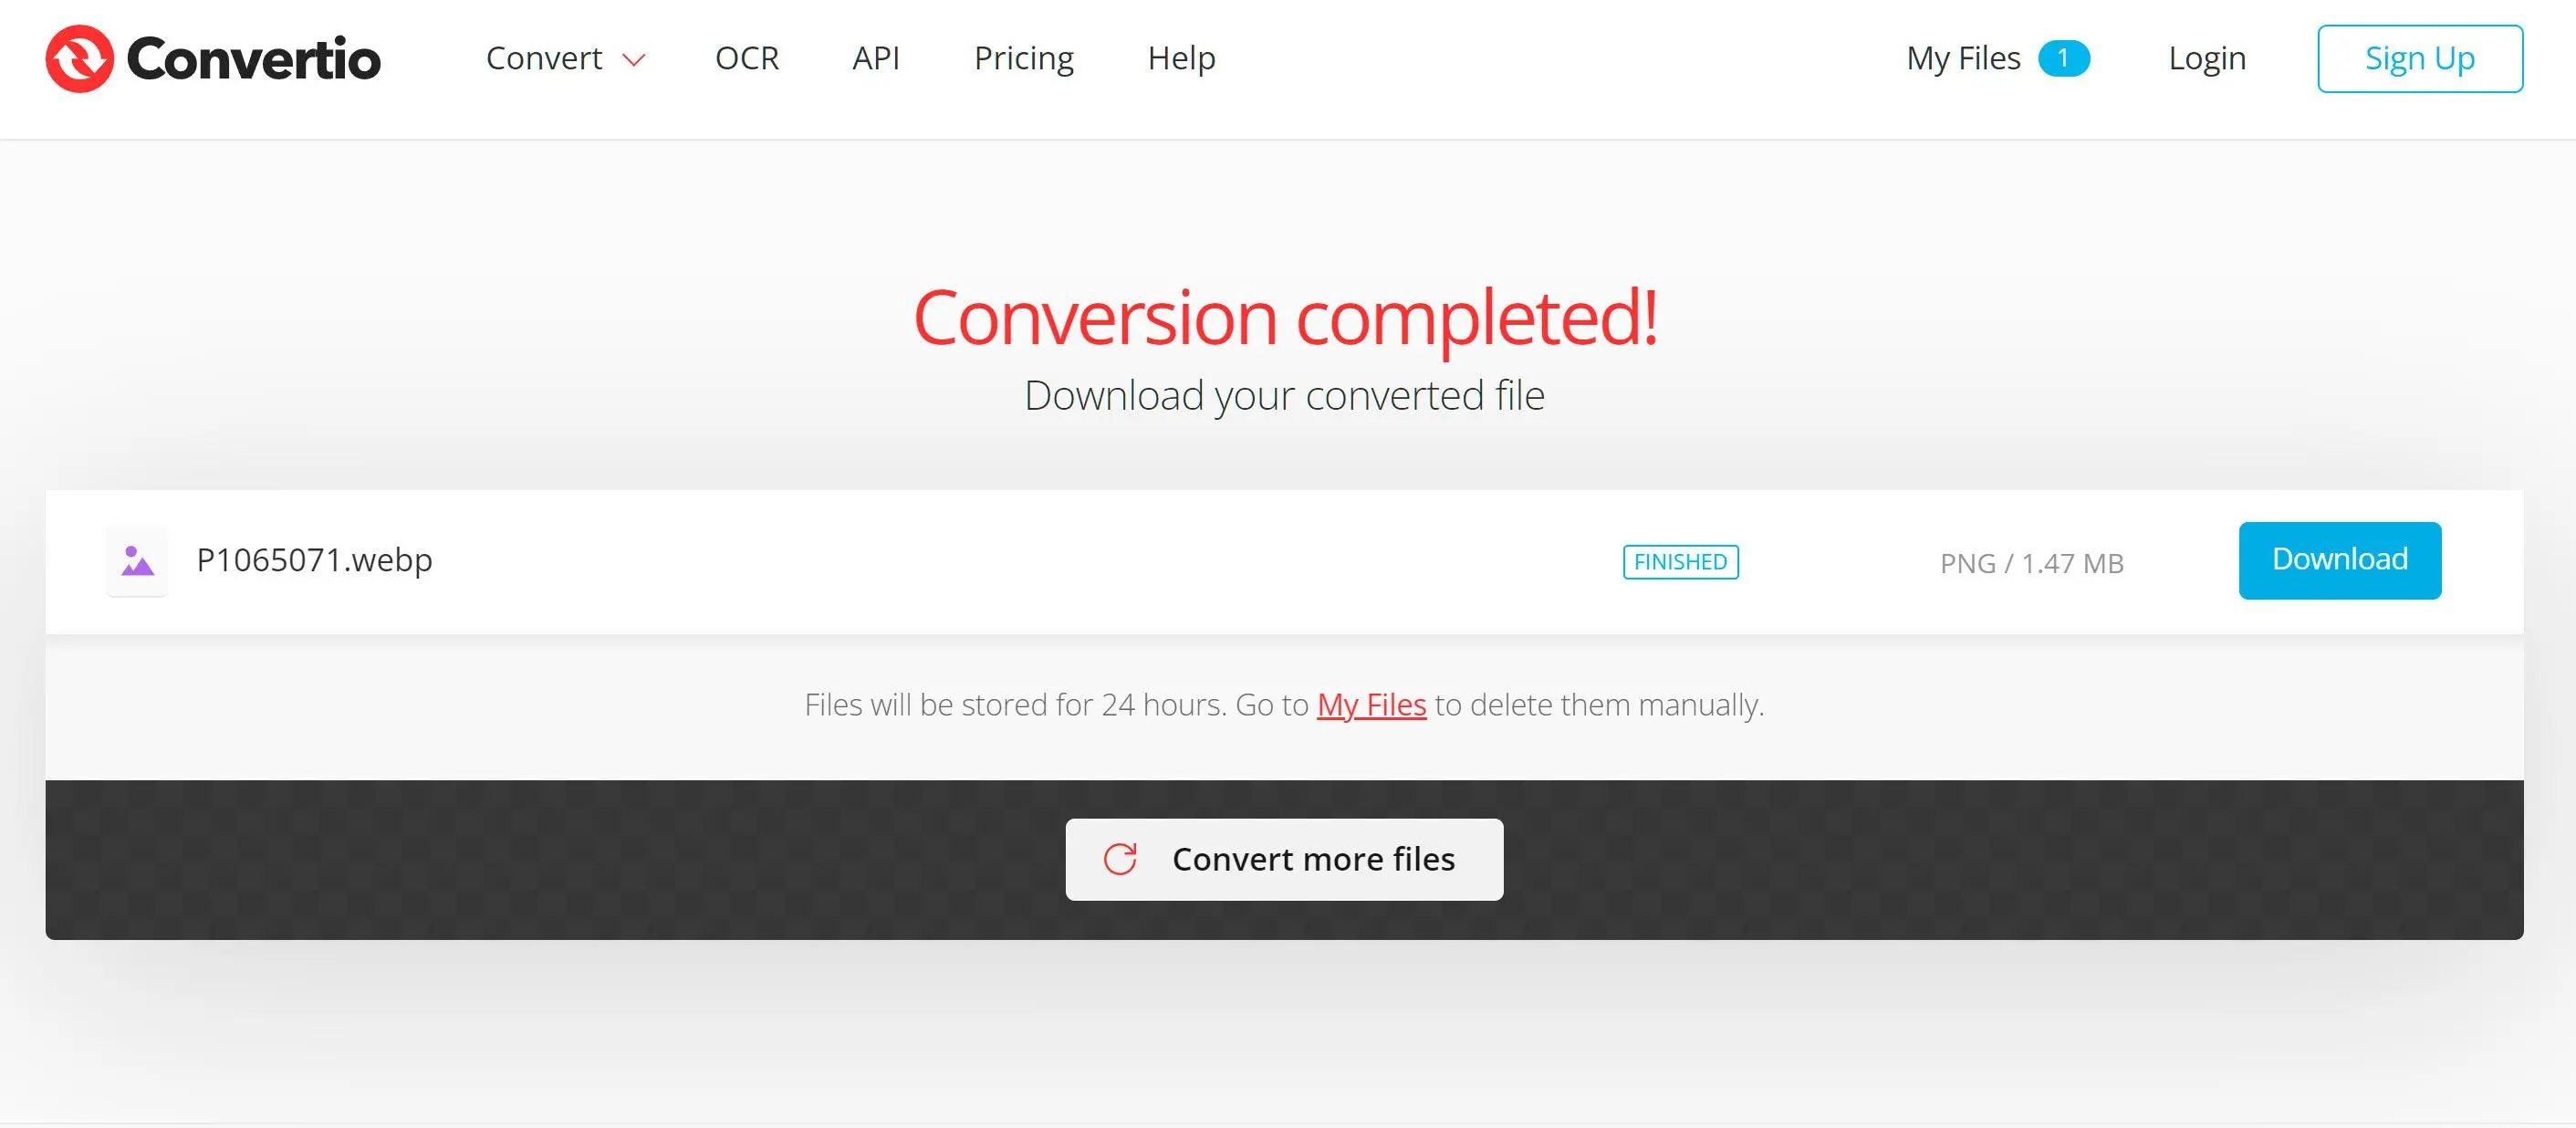Click the OCR navigation icon
This screenshot has height=1128, width=2576.
pos(749,57)
